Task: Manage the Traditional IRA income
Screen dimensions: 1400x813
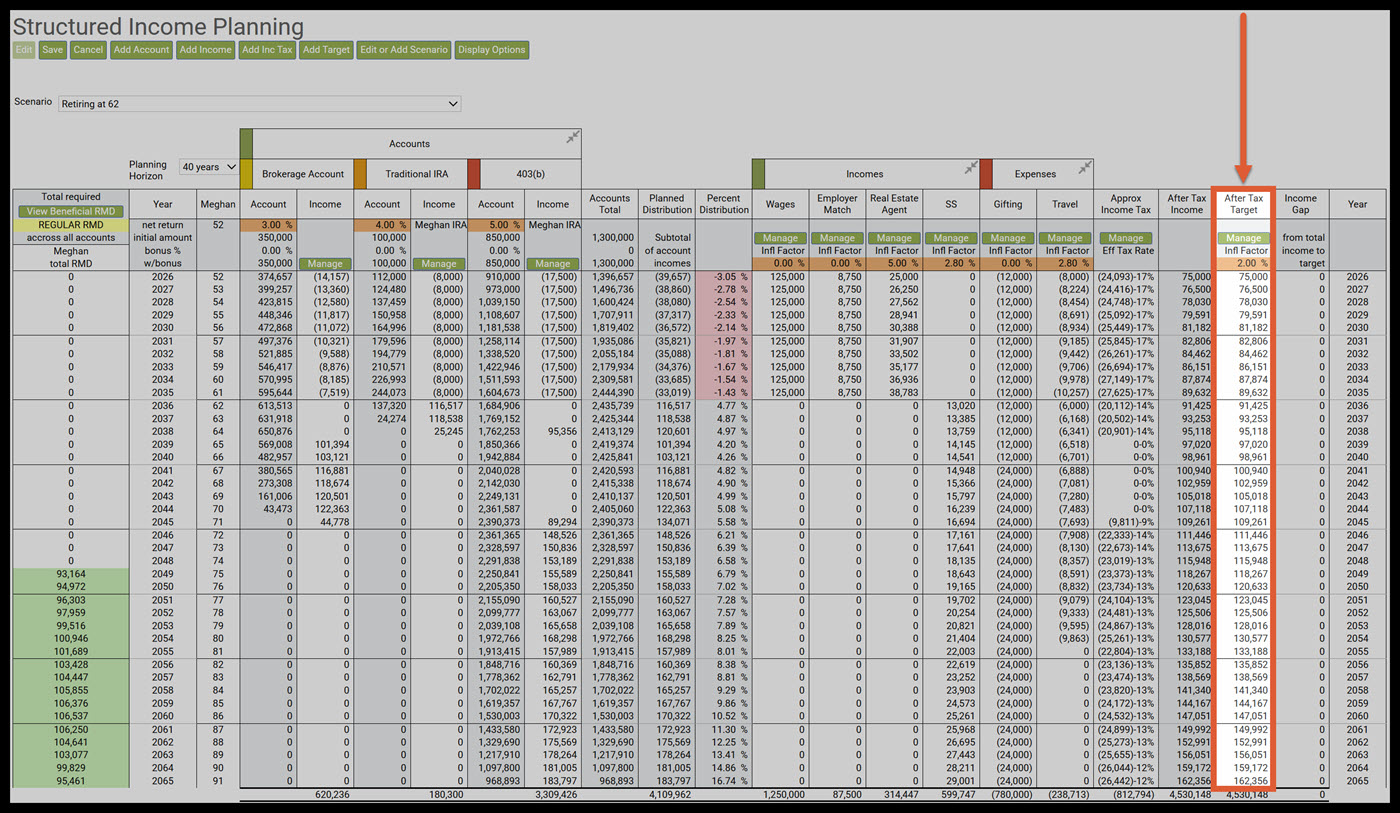Action: pos(439,264)
